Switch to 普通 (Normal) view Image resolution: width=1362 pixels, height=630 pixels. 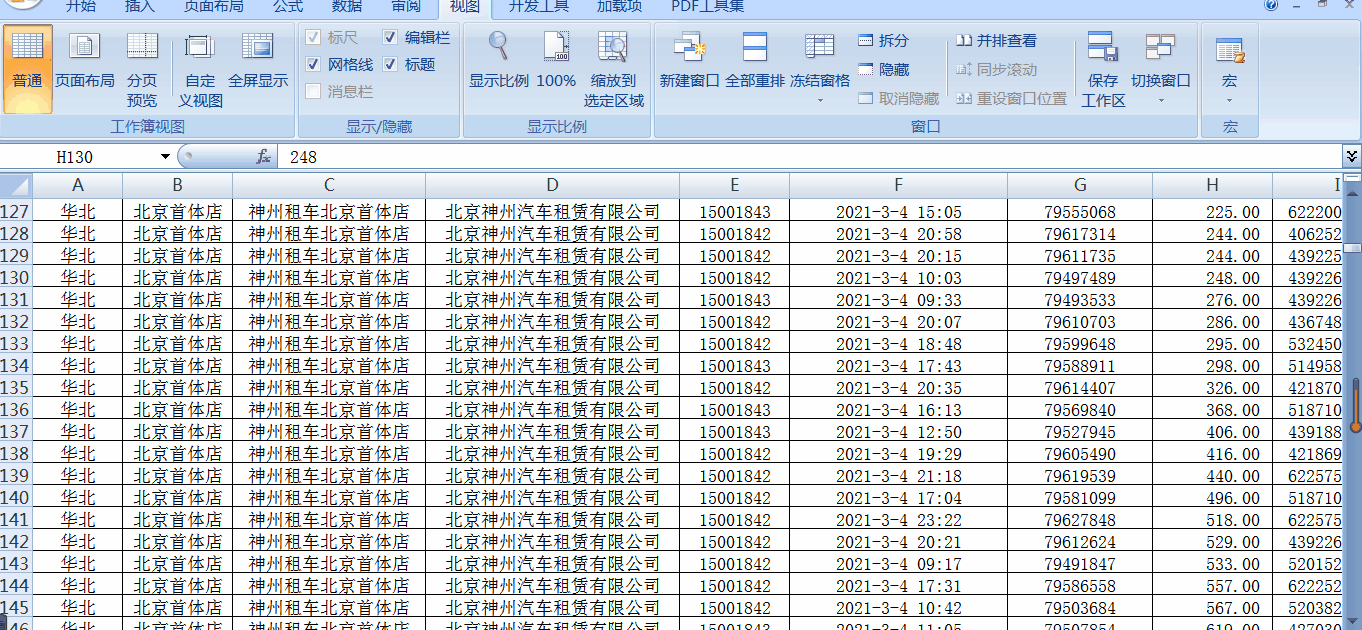point(27,70)
